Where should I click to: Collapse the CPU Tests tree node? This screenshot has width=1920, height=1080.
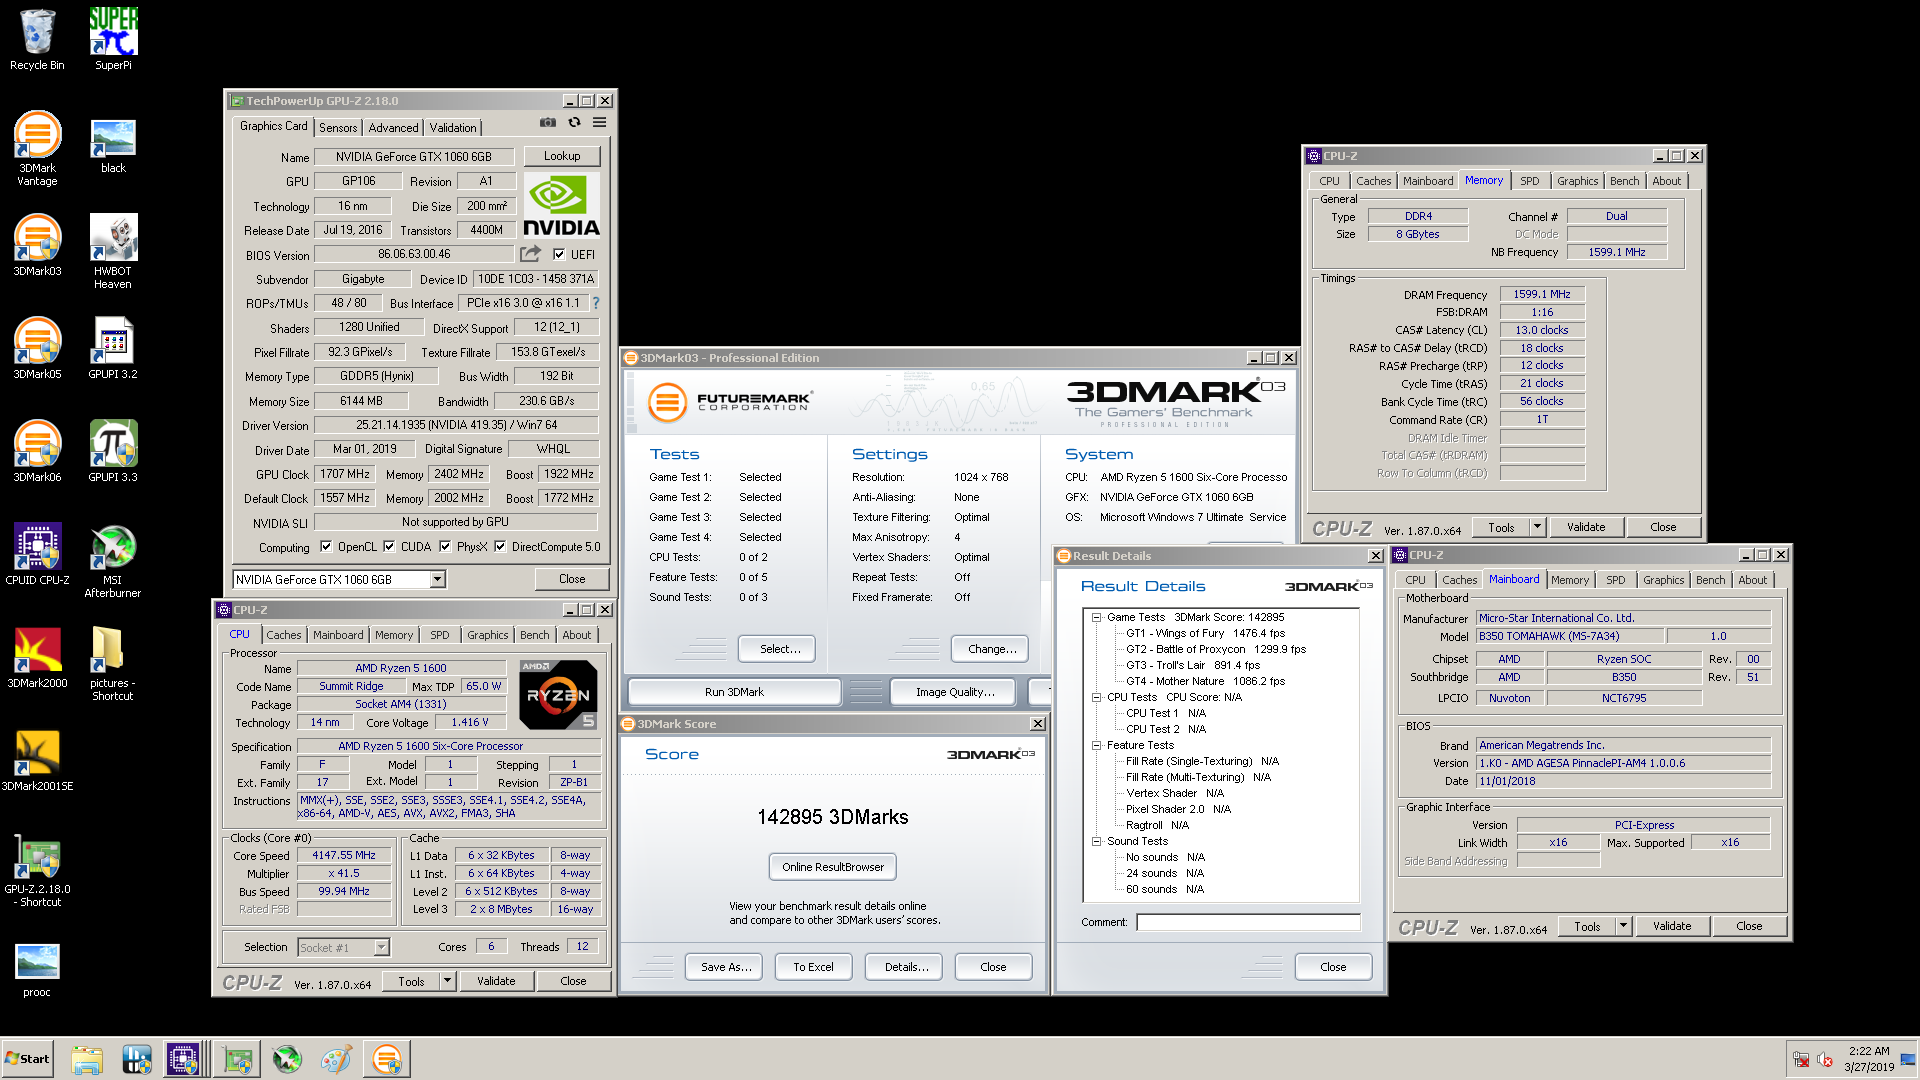click(1096, 698)
